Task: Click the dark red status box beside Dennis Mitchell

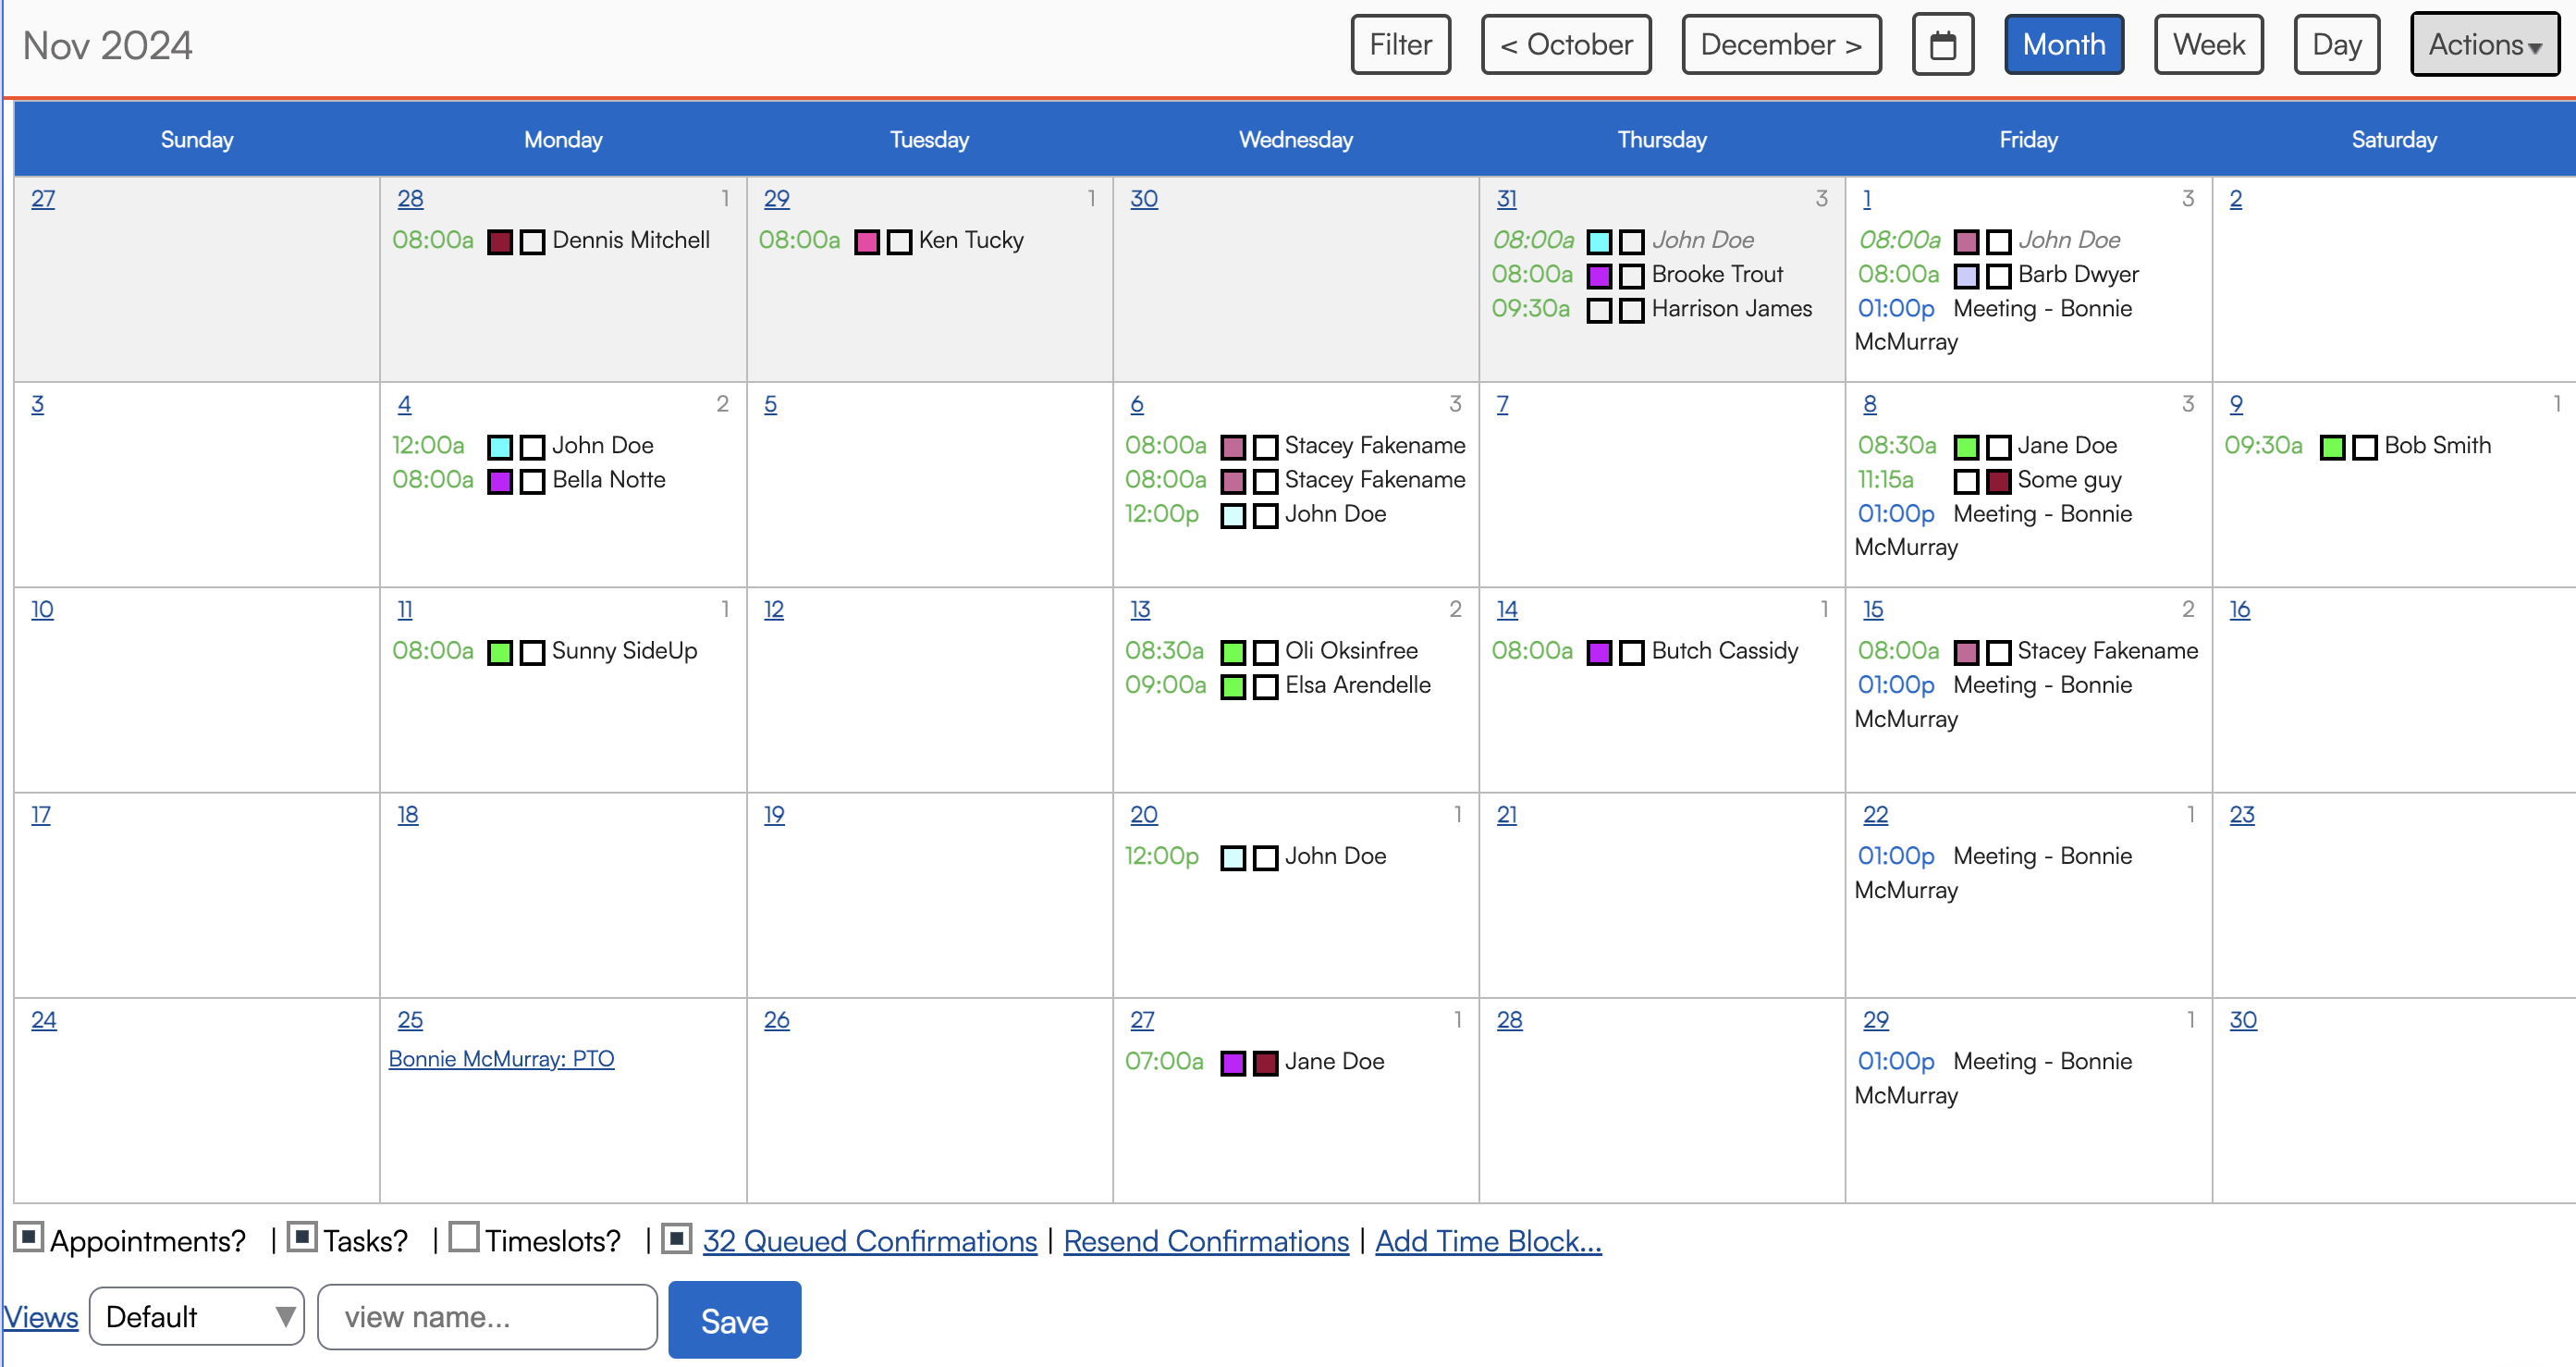Action: 500,242
